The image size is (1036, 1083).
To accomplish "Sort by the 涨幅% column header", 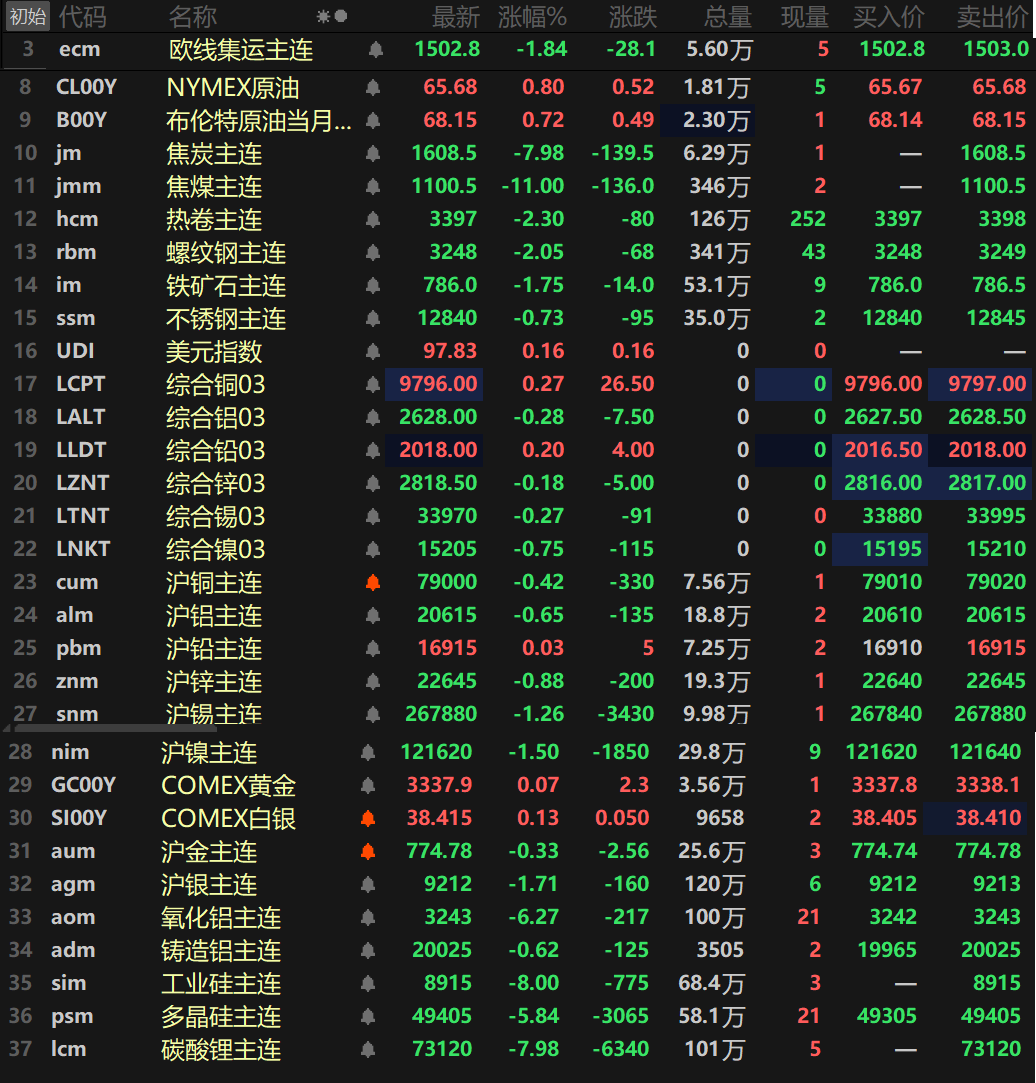I will [x=532, y=17].
